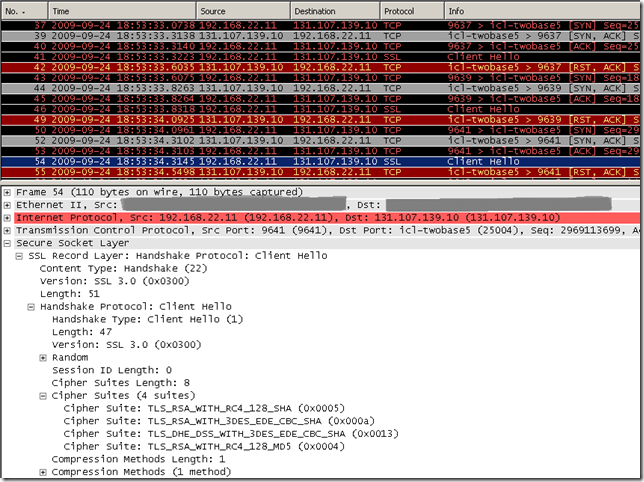Select highlighted packet 54 Client Hello row

320,161
